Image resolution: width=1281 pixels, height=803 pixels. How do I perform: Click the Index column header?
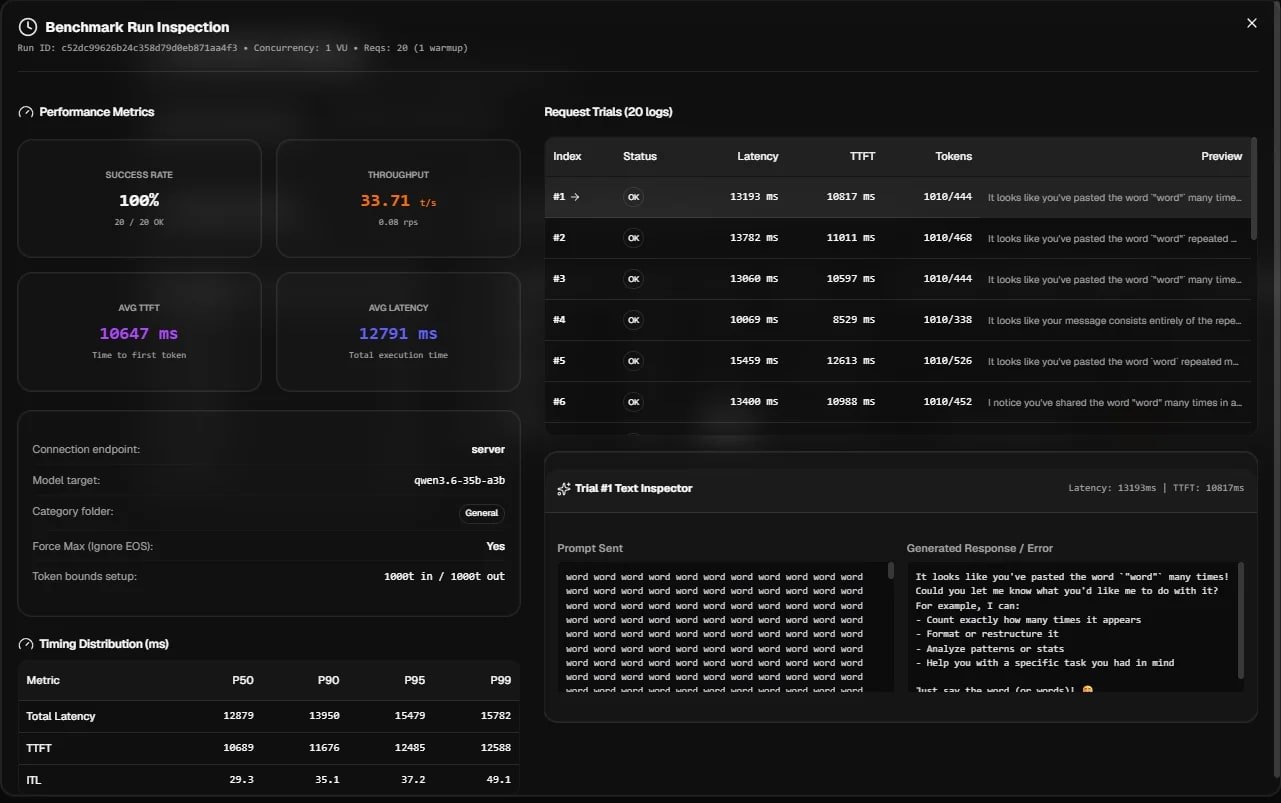(567, 156)
